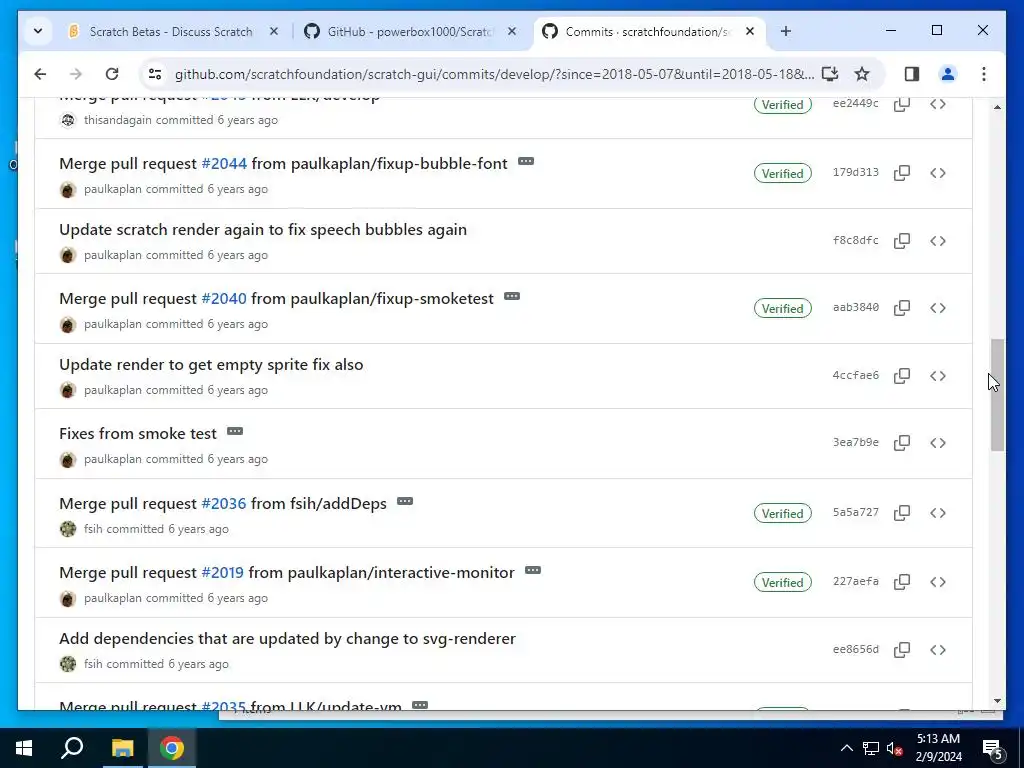The width and height of the screenshot is (1024, 768).
Task: Open commit hash 179d313
Action: pyautogui.click(x=856, y=172)
